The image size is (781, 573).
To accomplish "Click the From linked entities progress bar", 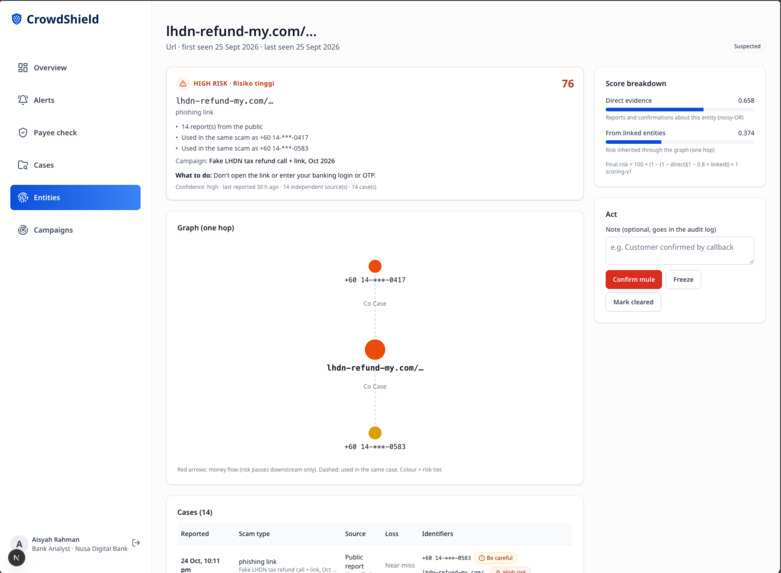I will [x=680, y=142].
